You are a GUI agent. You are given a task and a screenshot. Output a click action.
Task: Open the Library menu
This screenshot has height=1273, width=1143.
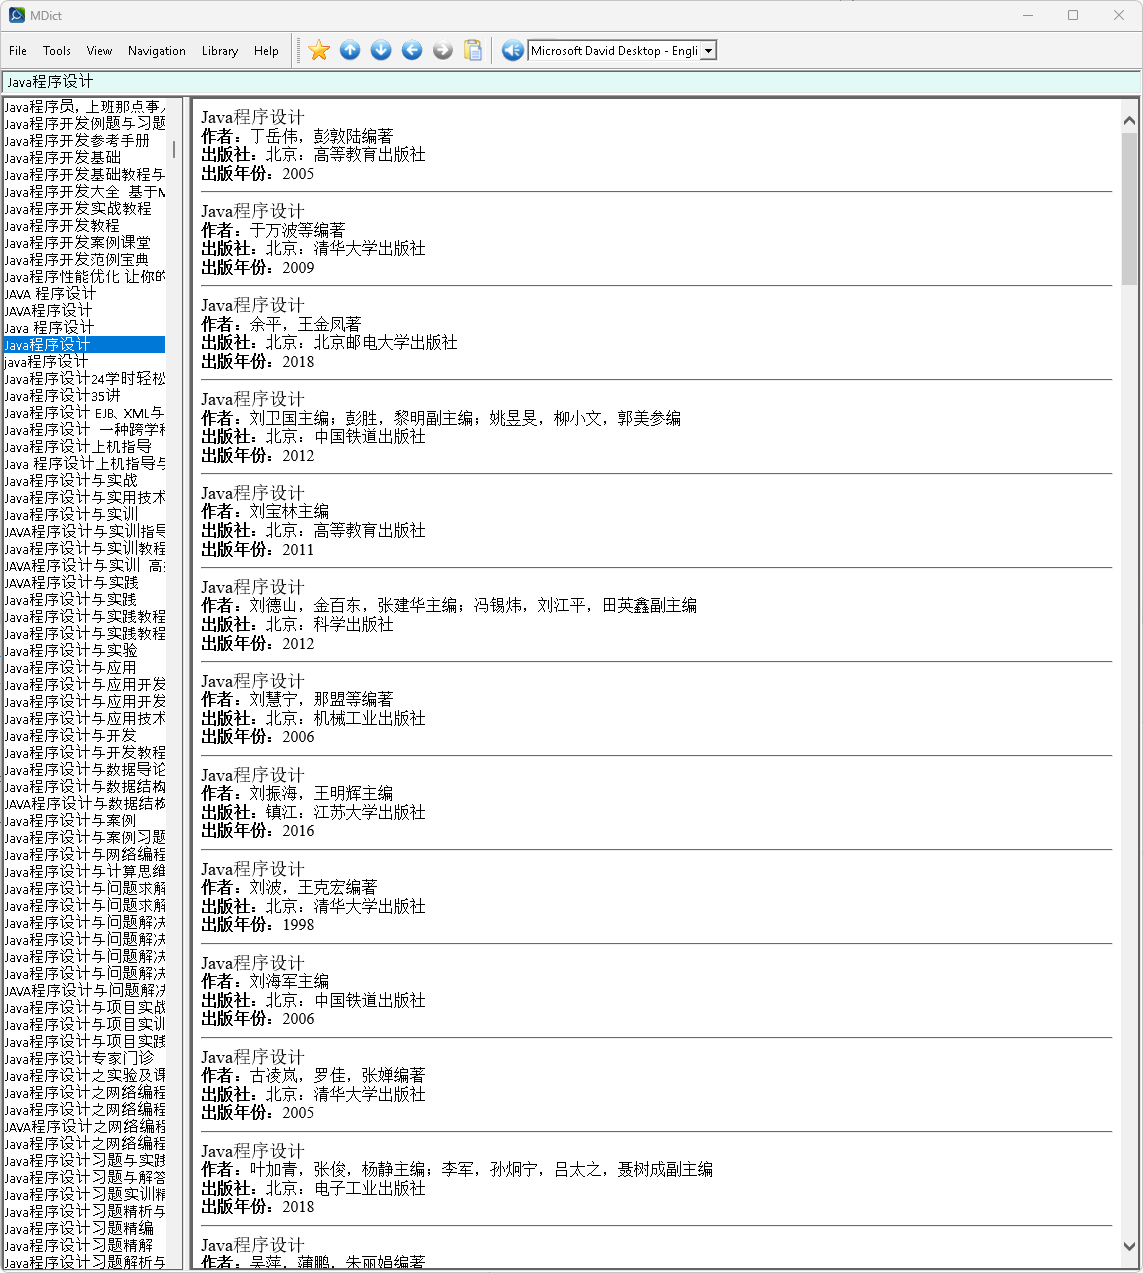pyautogui.click(x=220, y=51)
